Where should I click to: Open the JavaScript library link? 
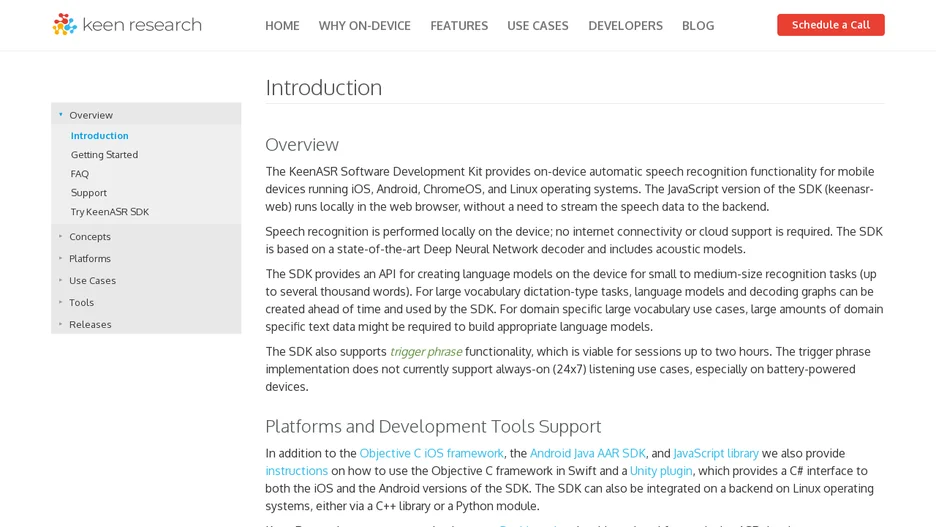pos(716,453)
